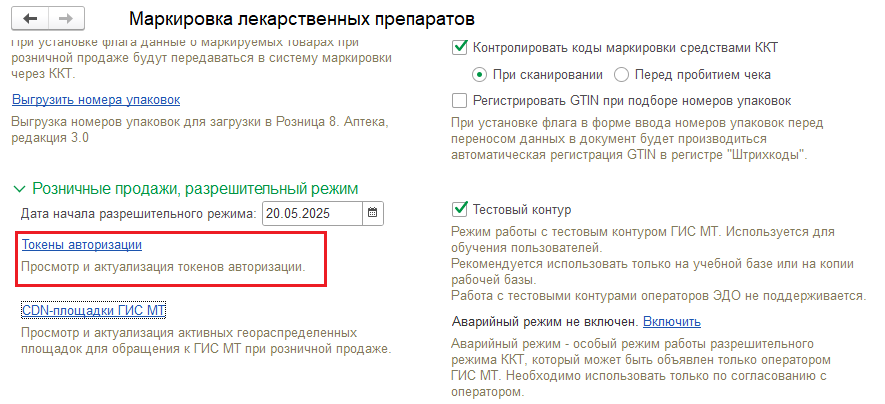Go back with the left arrow button
This screenshot has width=885, height=404.
(x=30, y=19)
